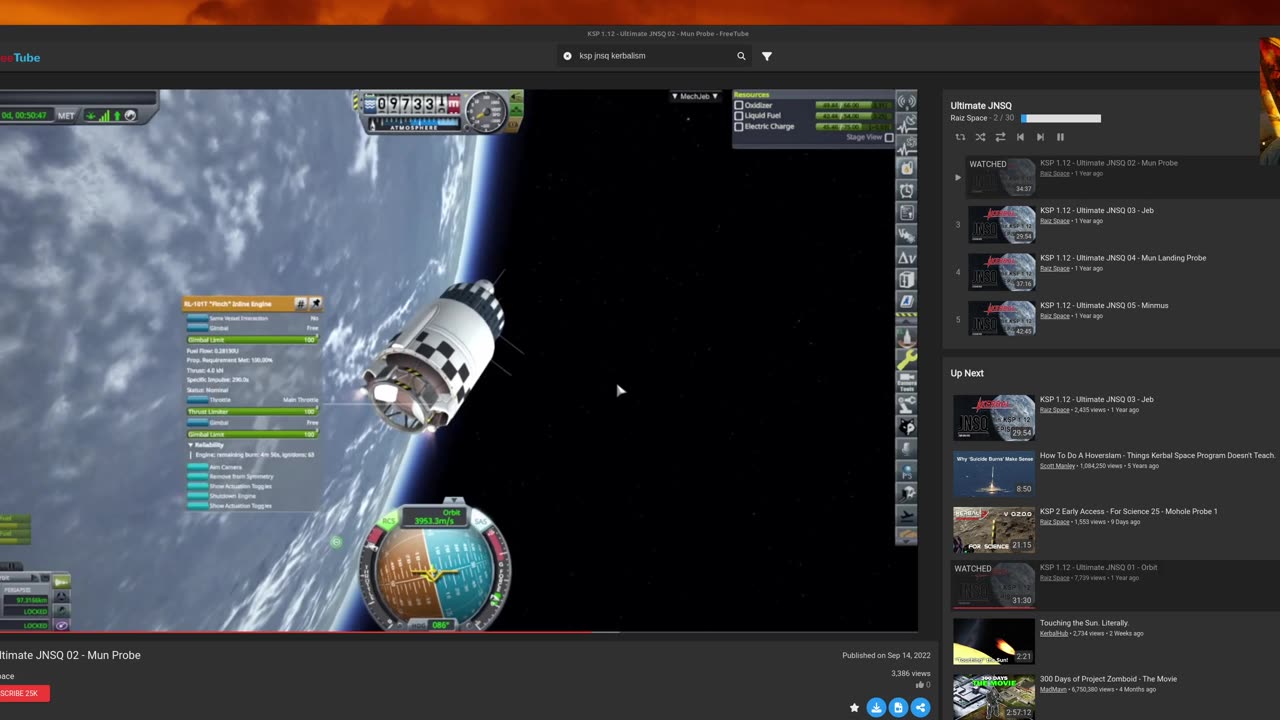Click the airplane toolbar icon

tap(906, 515)
